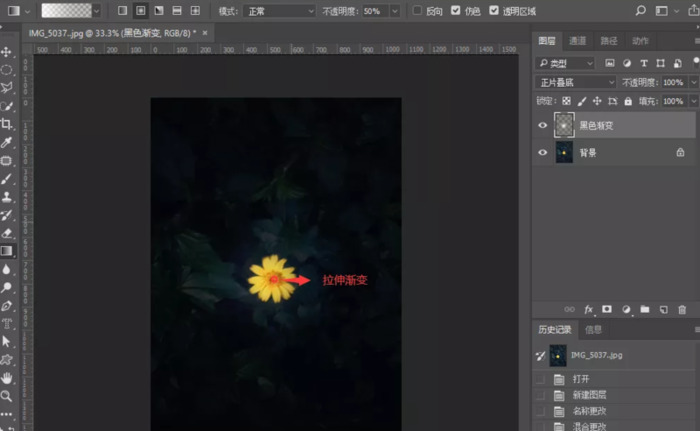Select the Hand tool

coord(6,378)
